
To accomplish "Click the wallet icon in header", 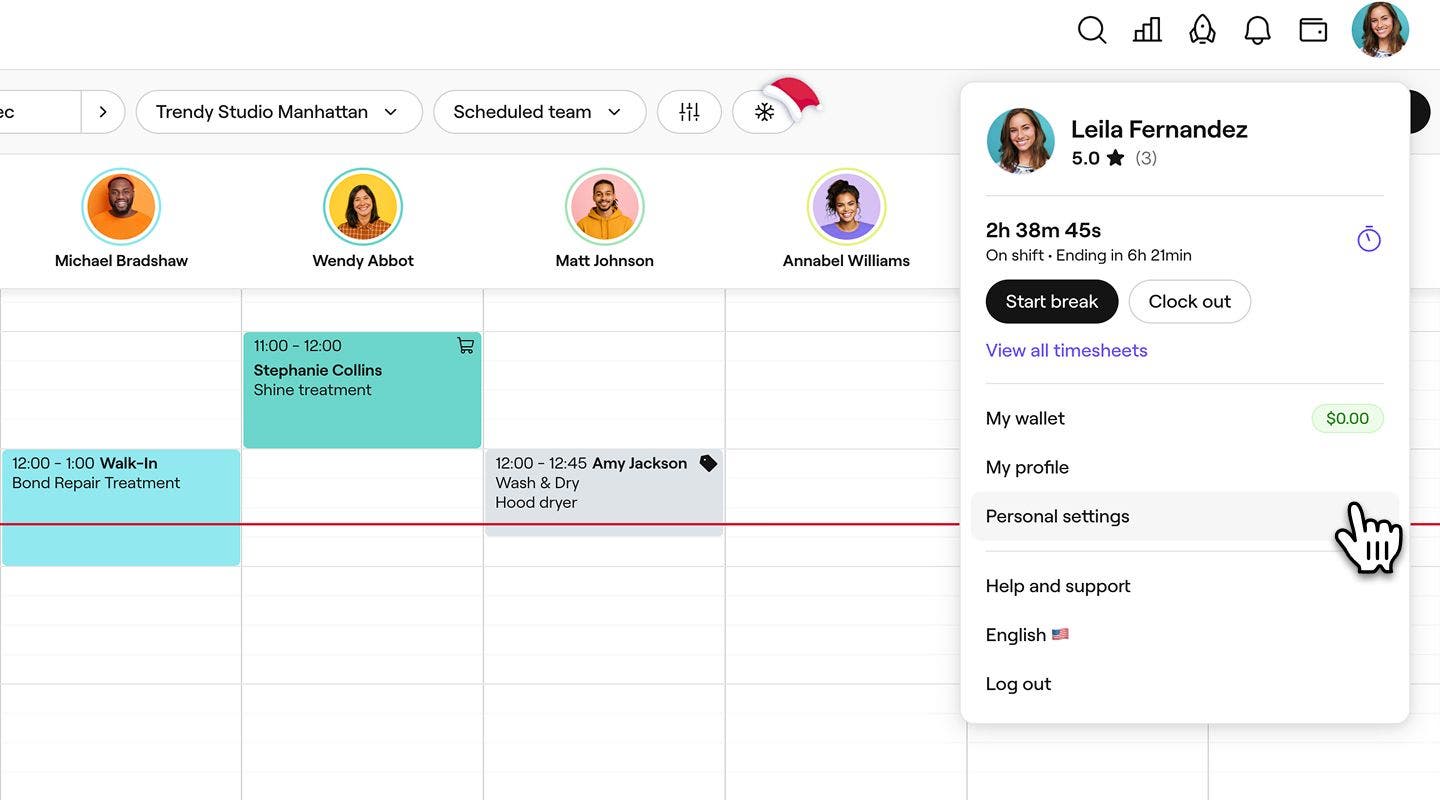I will pos(1313,30).
